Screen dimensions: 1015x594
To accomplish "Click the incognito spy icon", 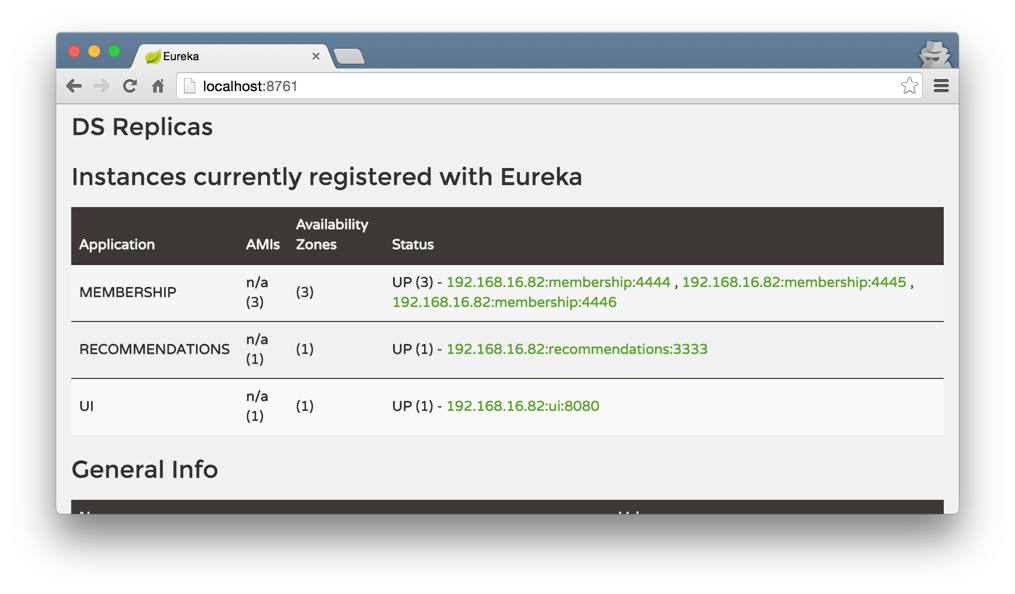I will [x=935, y=54].
